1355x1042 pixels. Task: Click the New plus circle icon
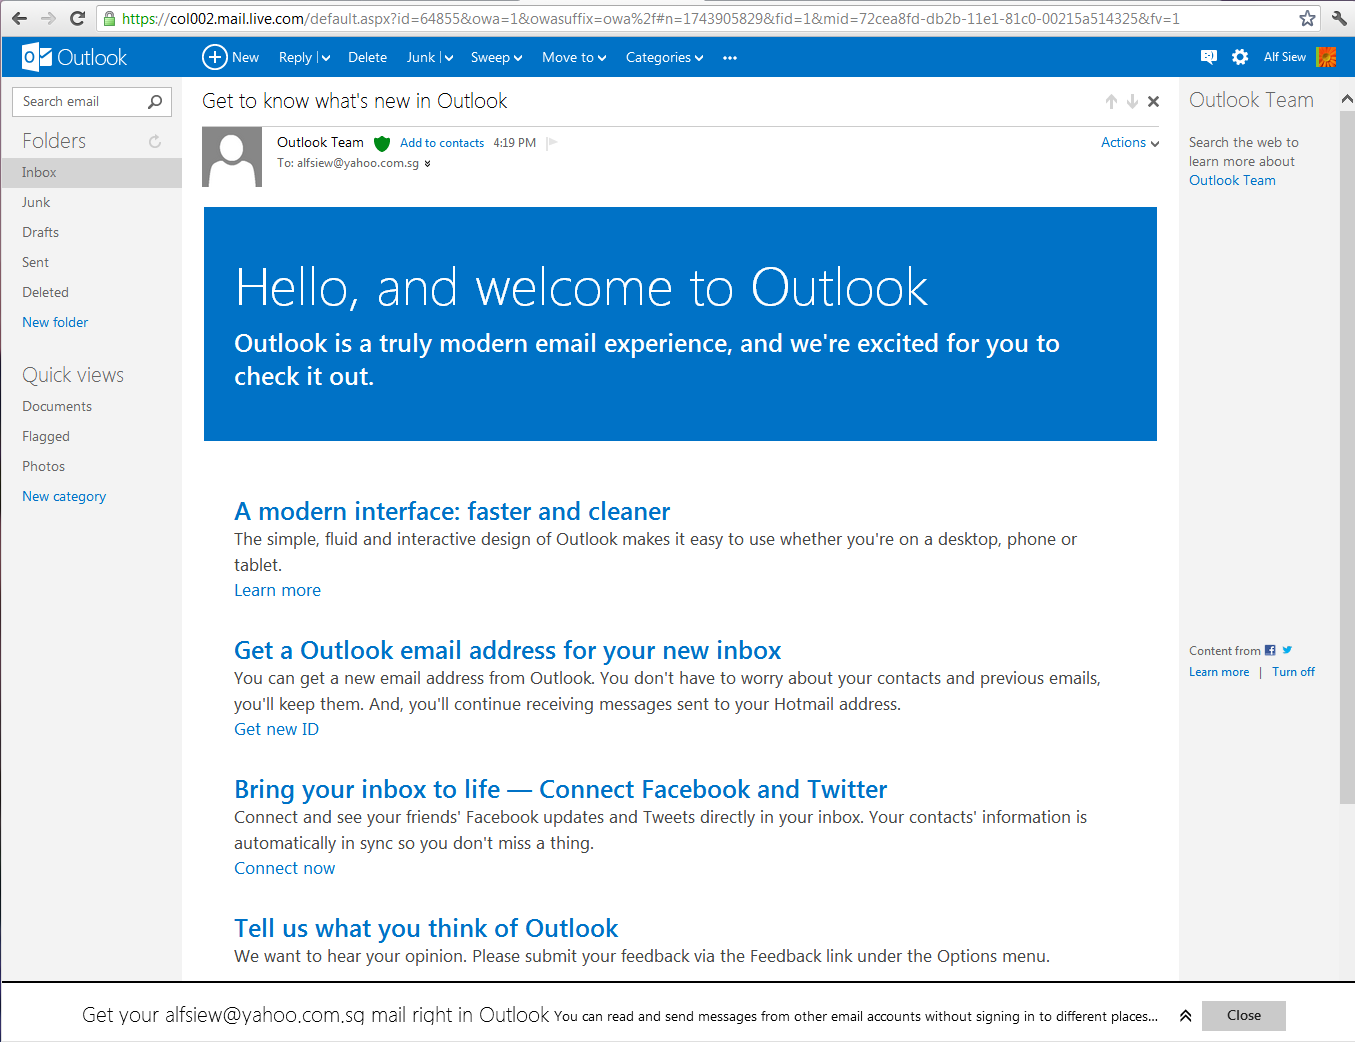coord(215,57)
